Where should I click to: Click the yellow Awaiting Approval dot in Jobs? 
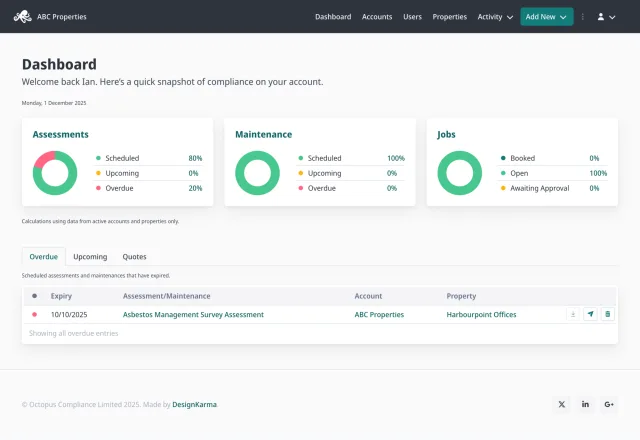pos(503,188)
